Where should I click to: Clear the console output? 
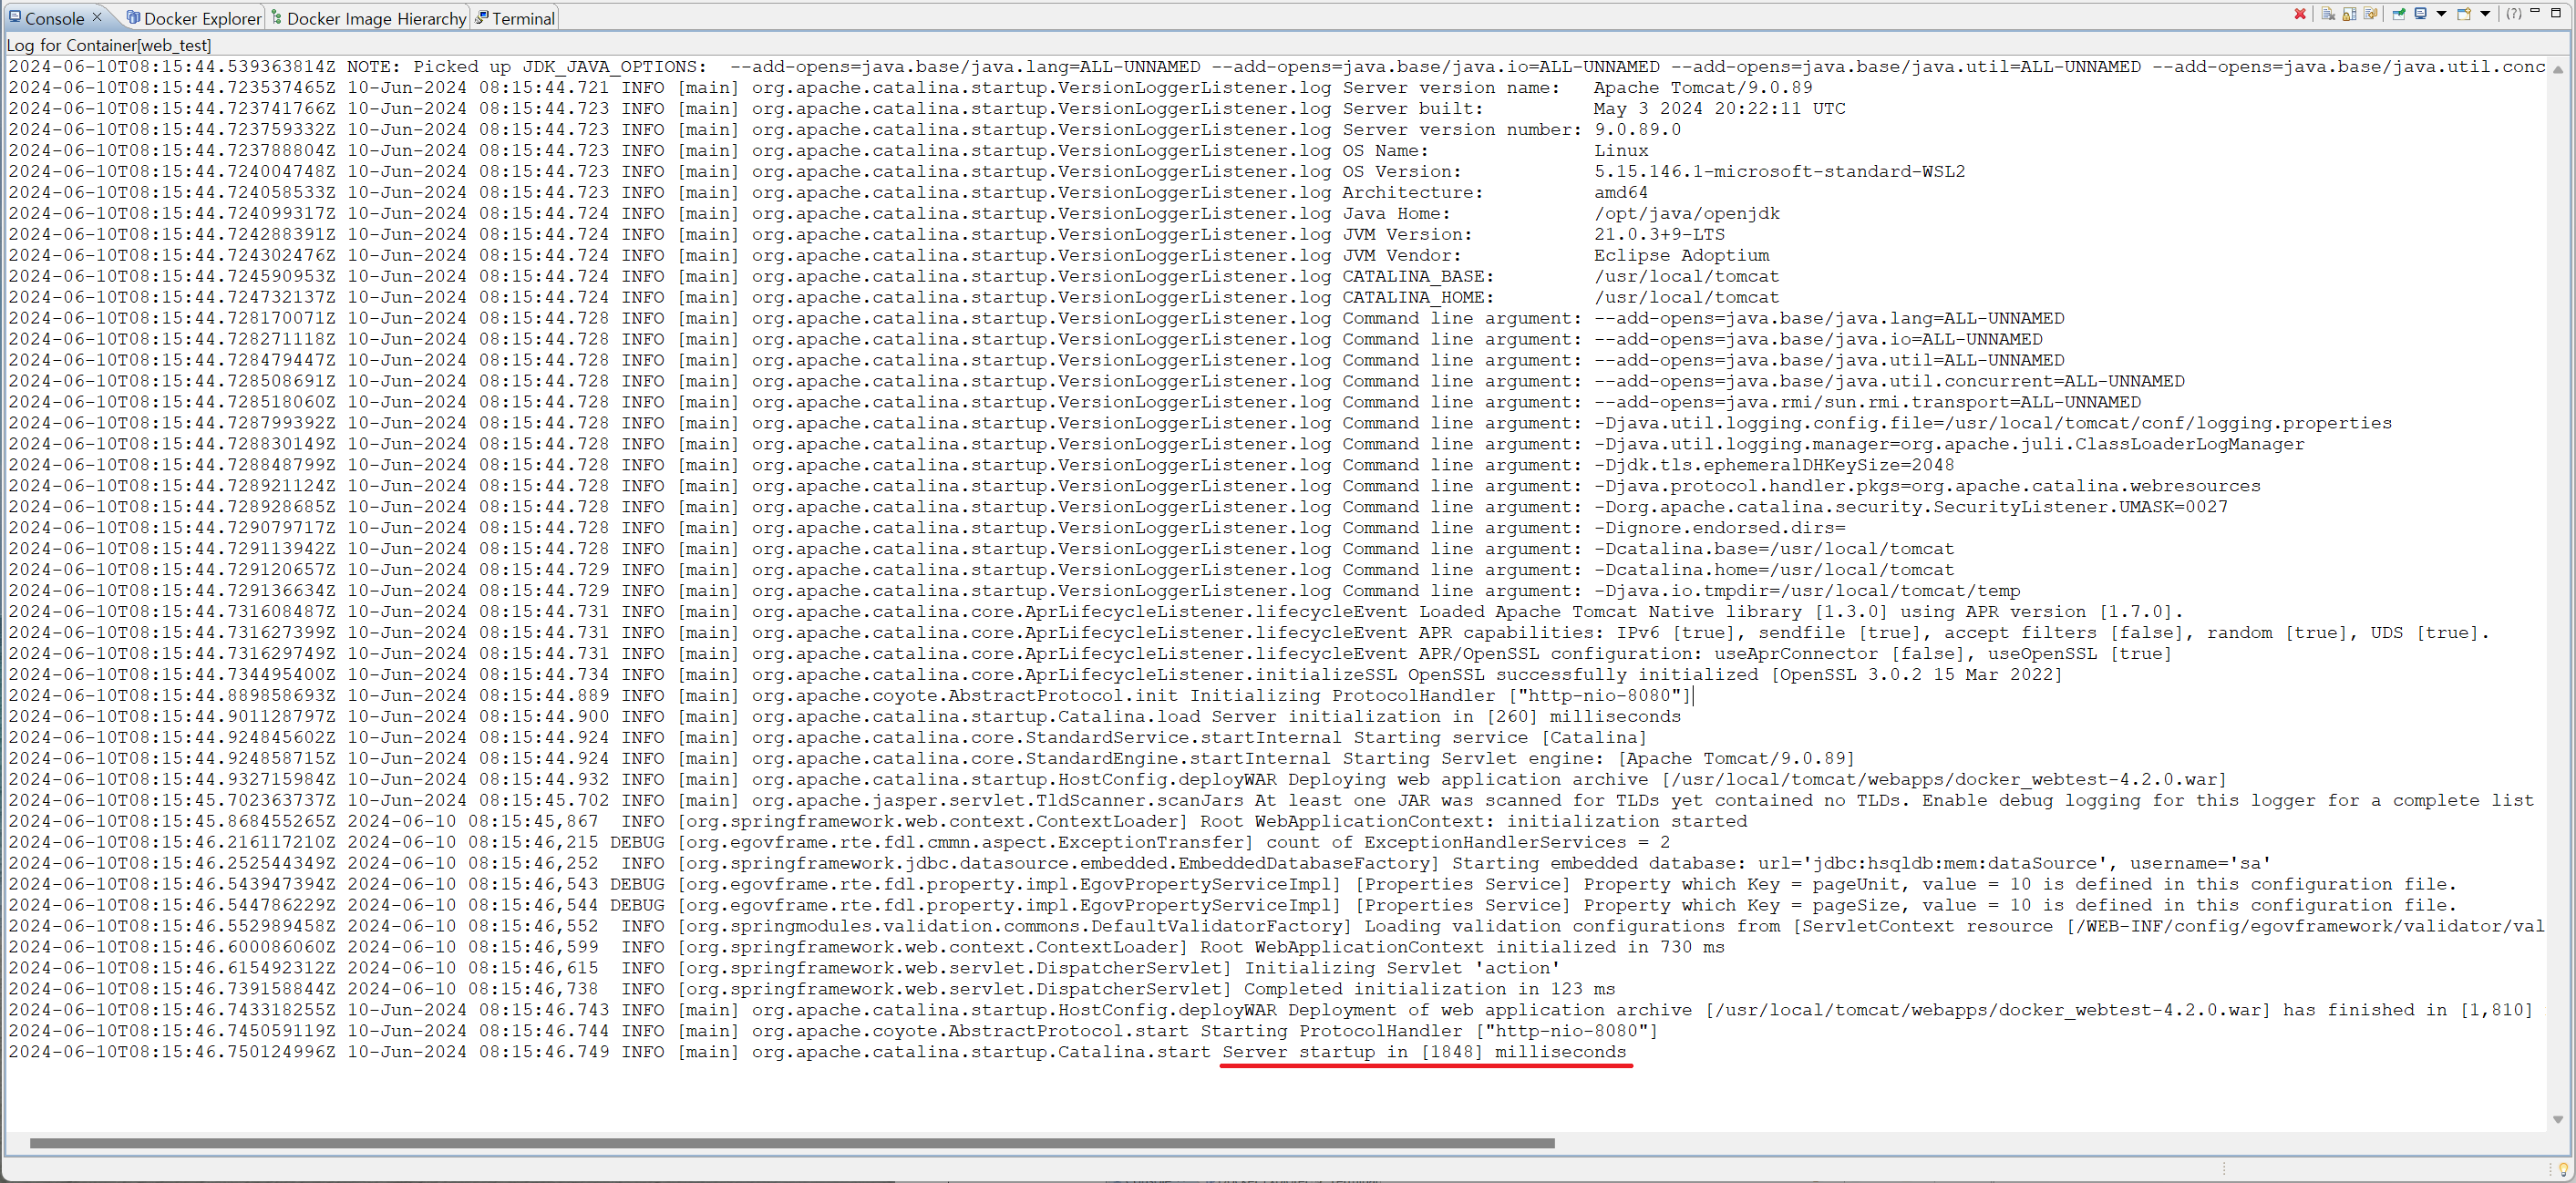click(2329, 14)
